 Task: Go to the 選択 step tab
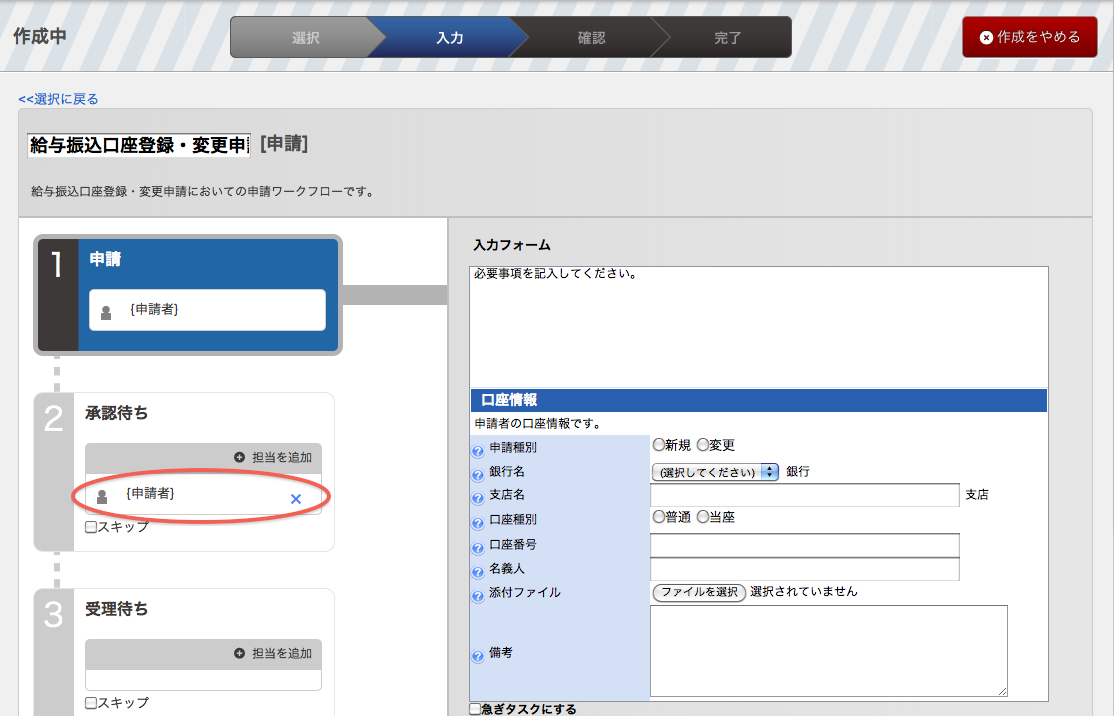coord(305,38)
